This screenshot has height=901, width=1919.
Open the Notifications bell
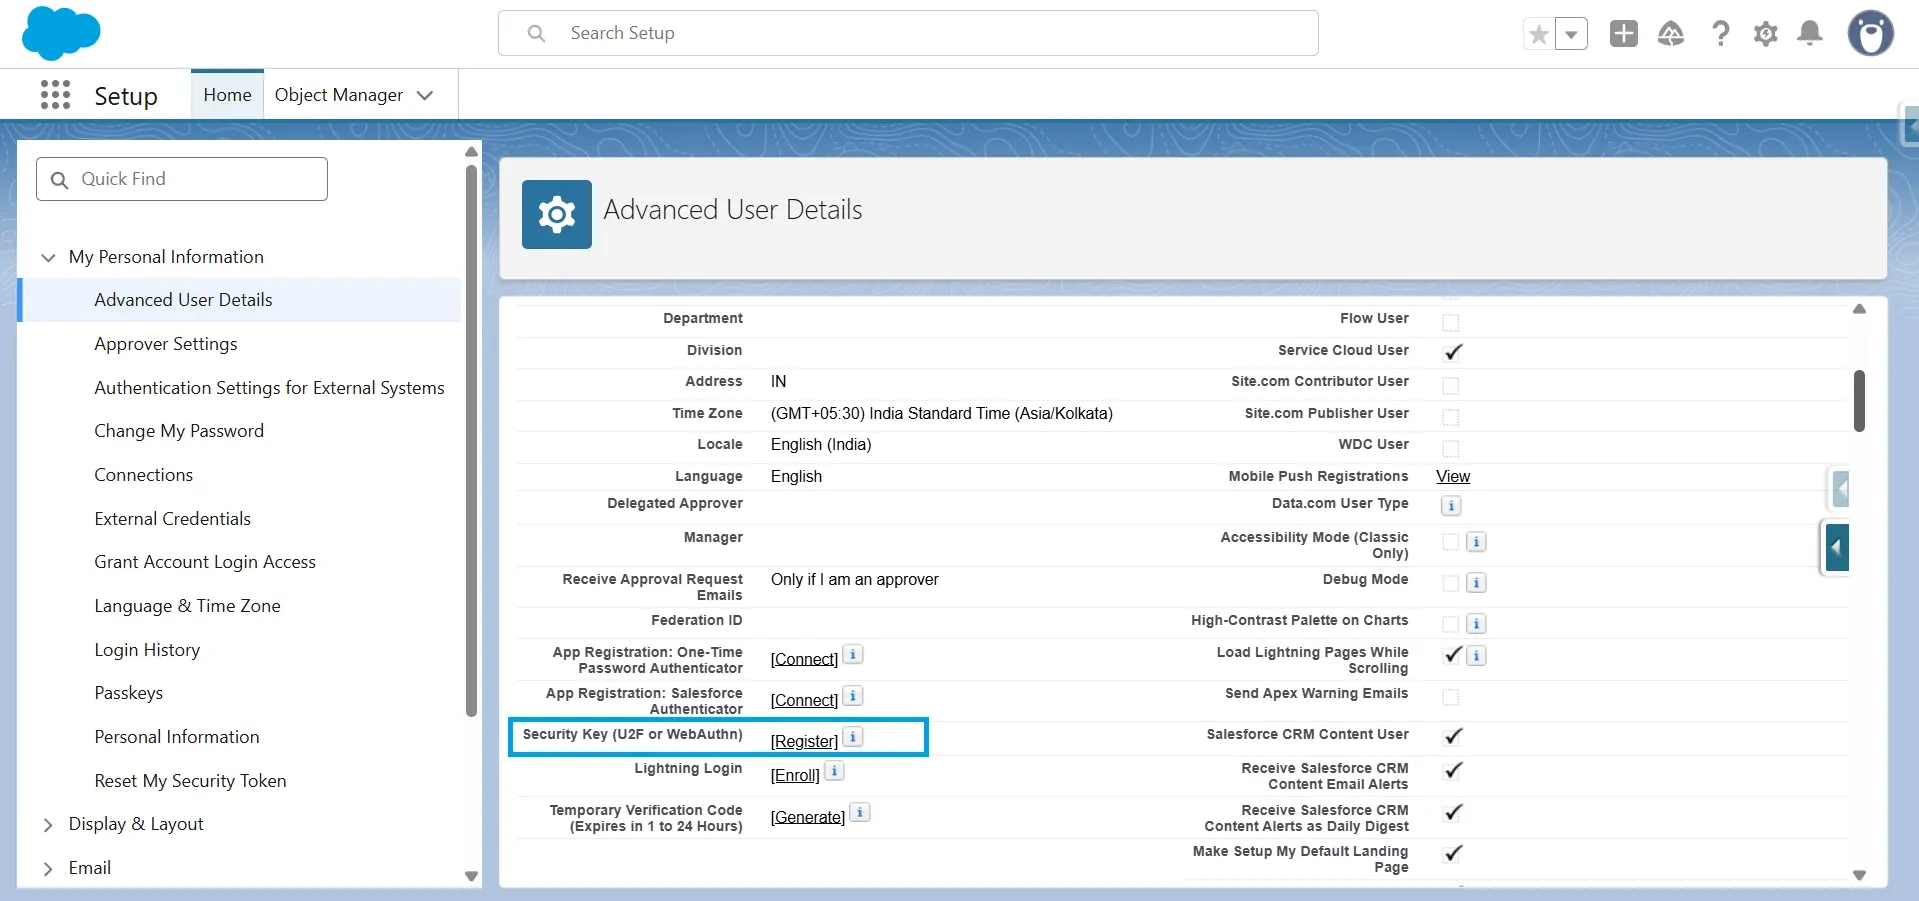pos(1810,34)
